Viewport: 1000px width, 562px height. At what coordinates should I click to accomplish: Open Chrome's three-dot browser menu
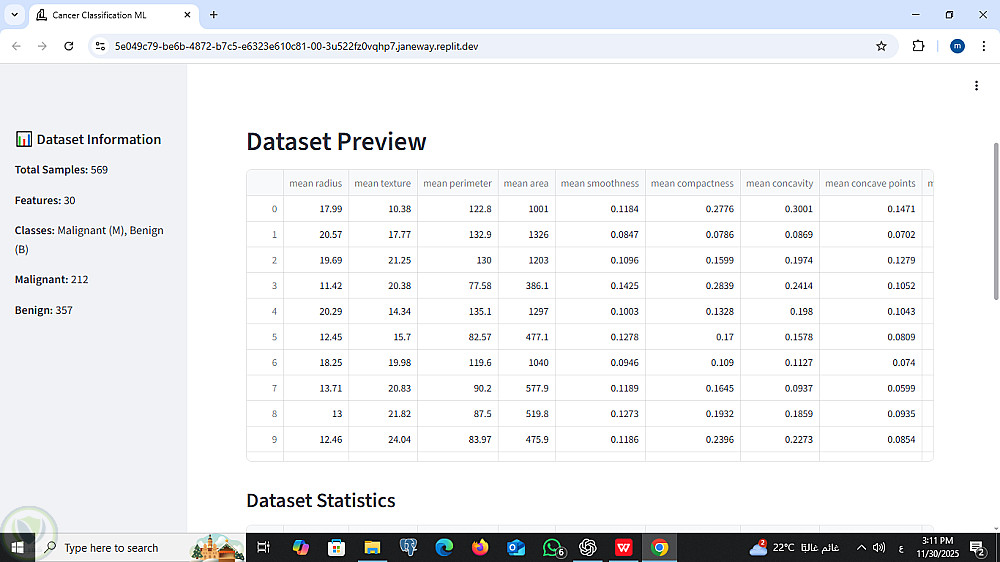tap(983, 46)
